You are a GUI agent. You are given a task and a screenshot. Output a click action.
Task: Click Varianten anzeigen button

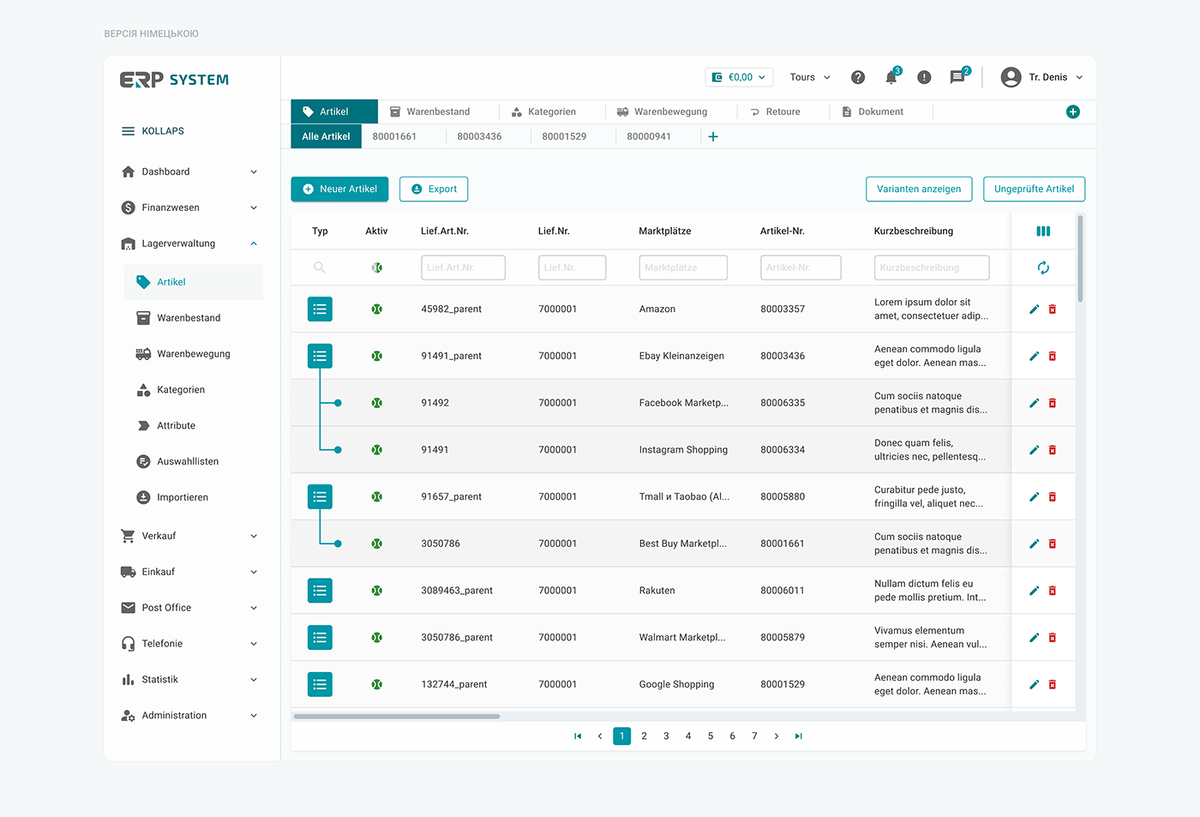[919, 189]
